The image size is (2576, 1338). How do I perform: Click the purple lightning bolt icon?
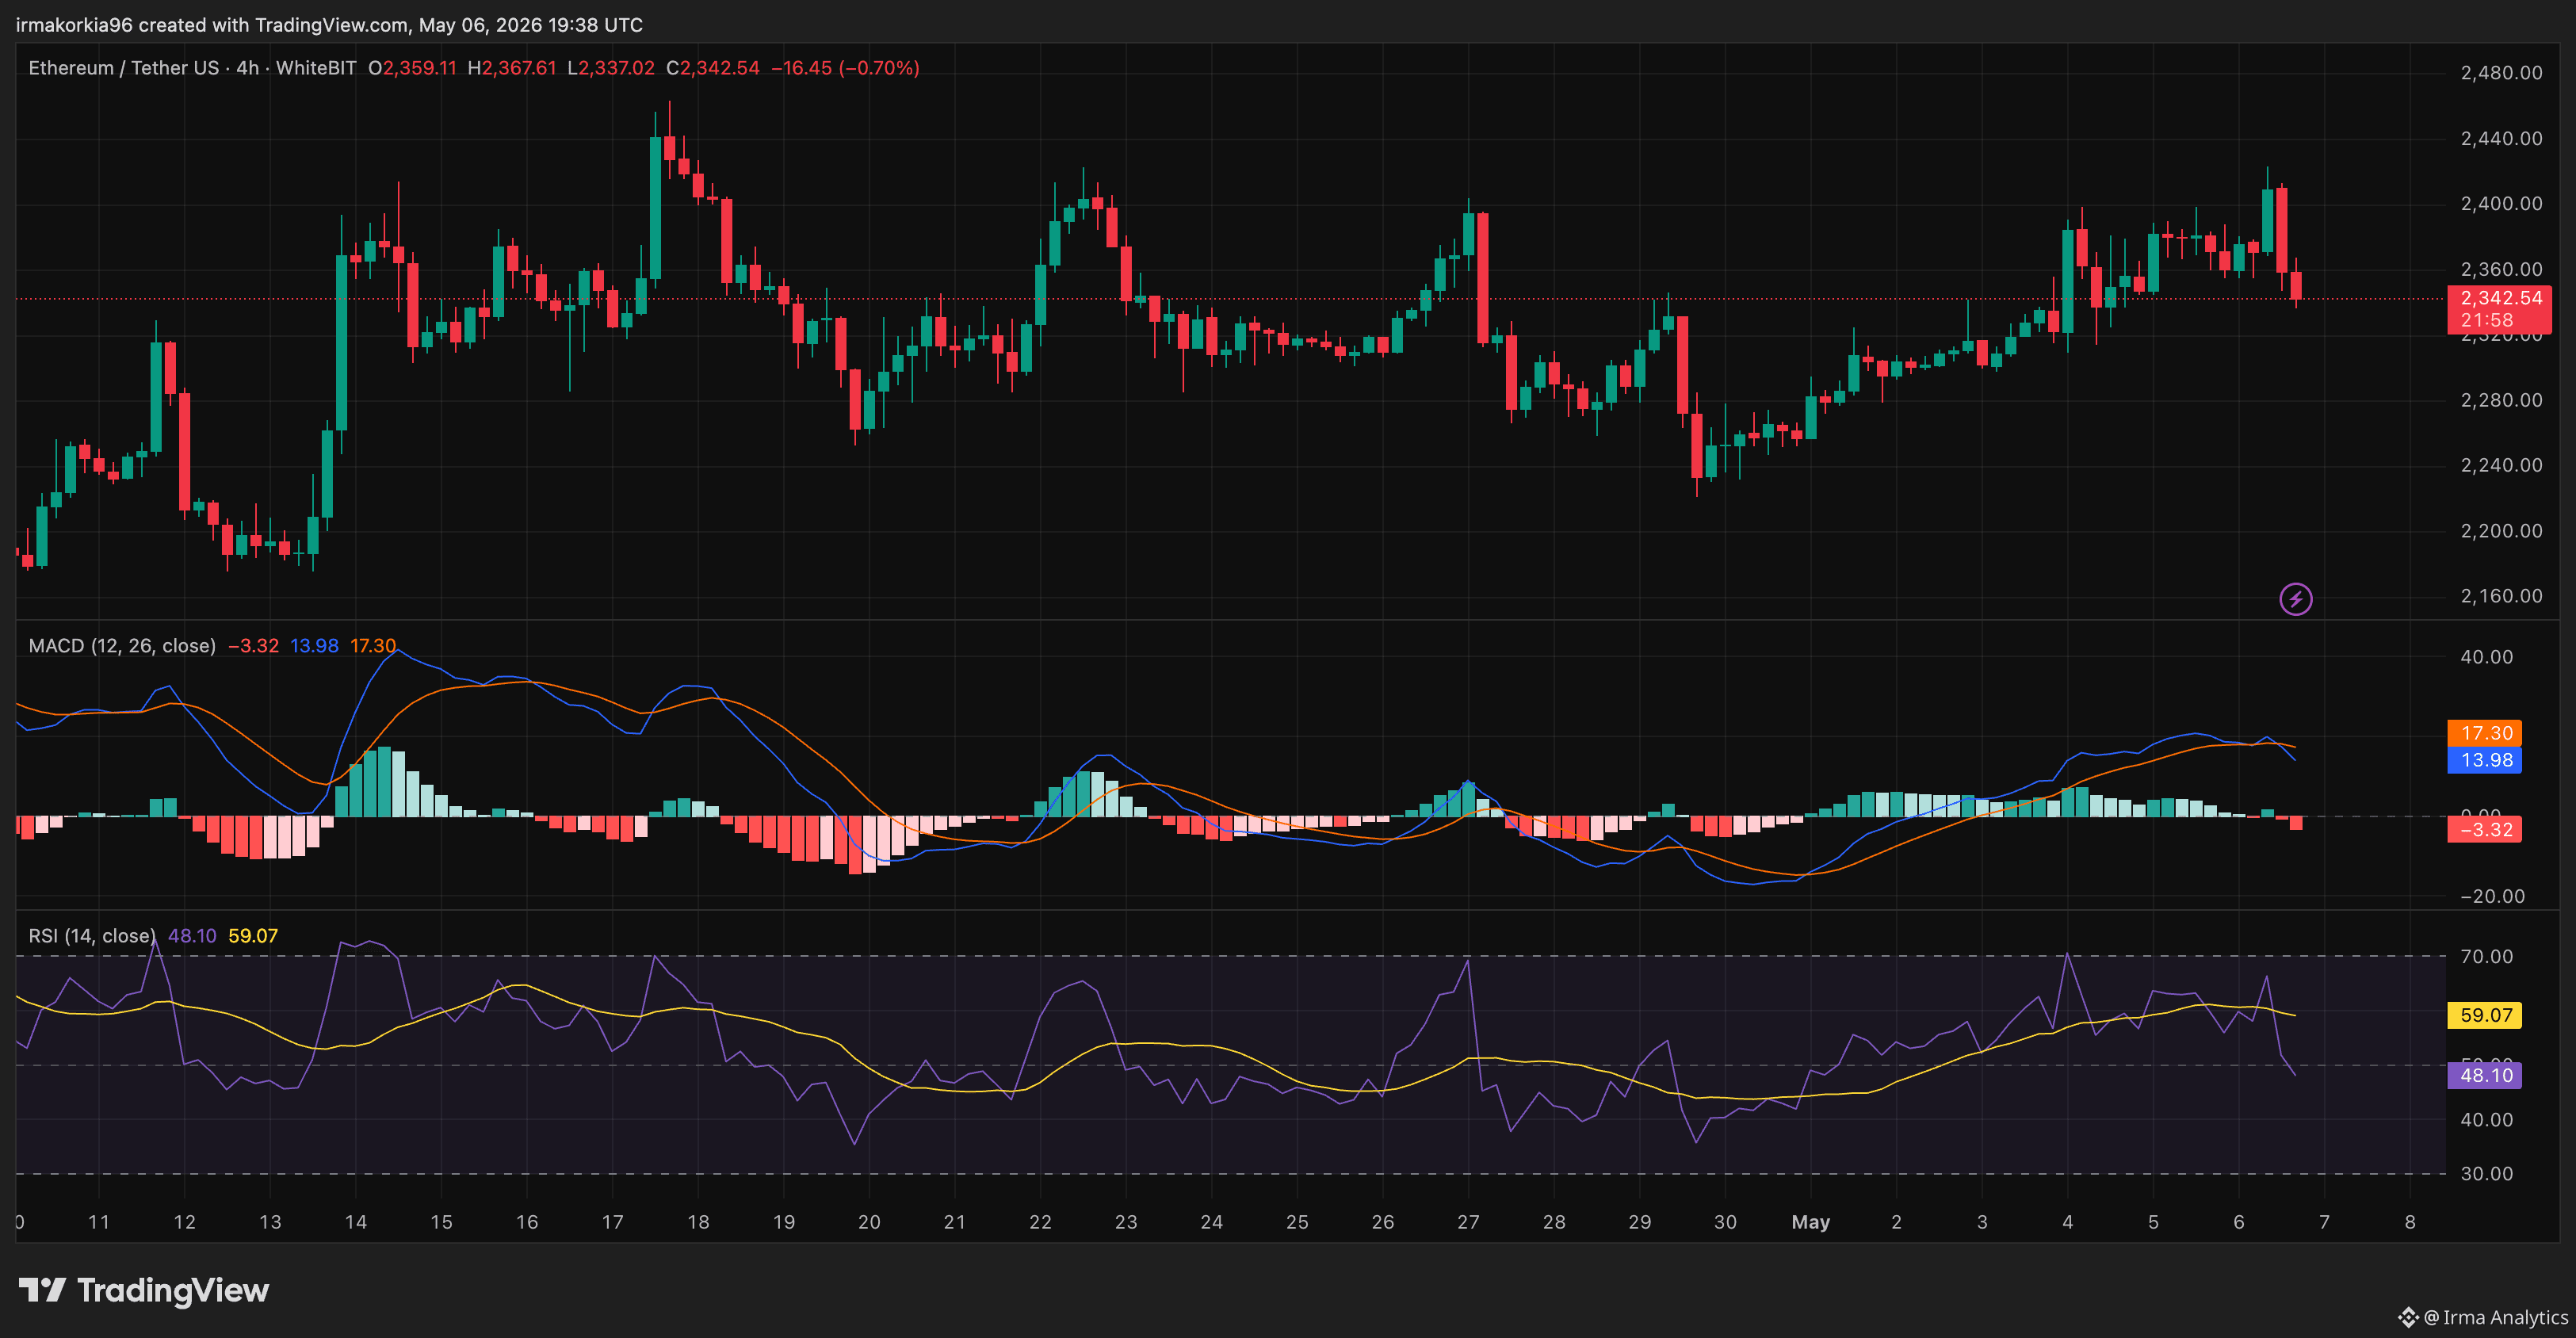click(2295, 599)
